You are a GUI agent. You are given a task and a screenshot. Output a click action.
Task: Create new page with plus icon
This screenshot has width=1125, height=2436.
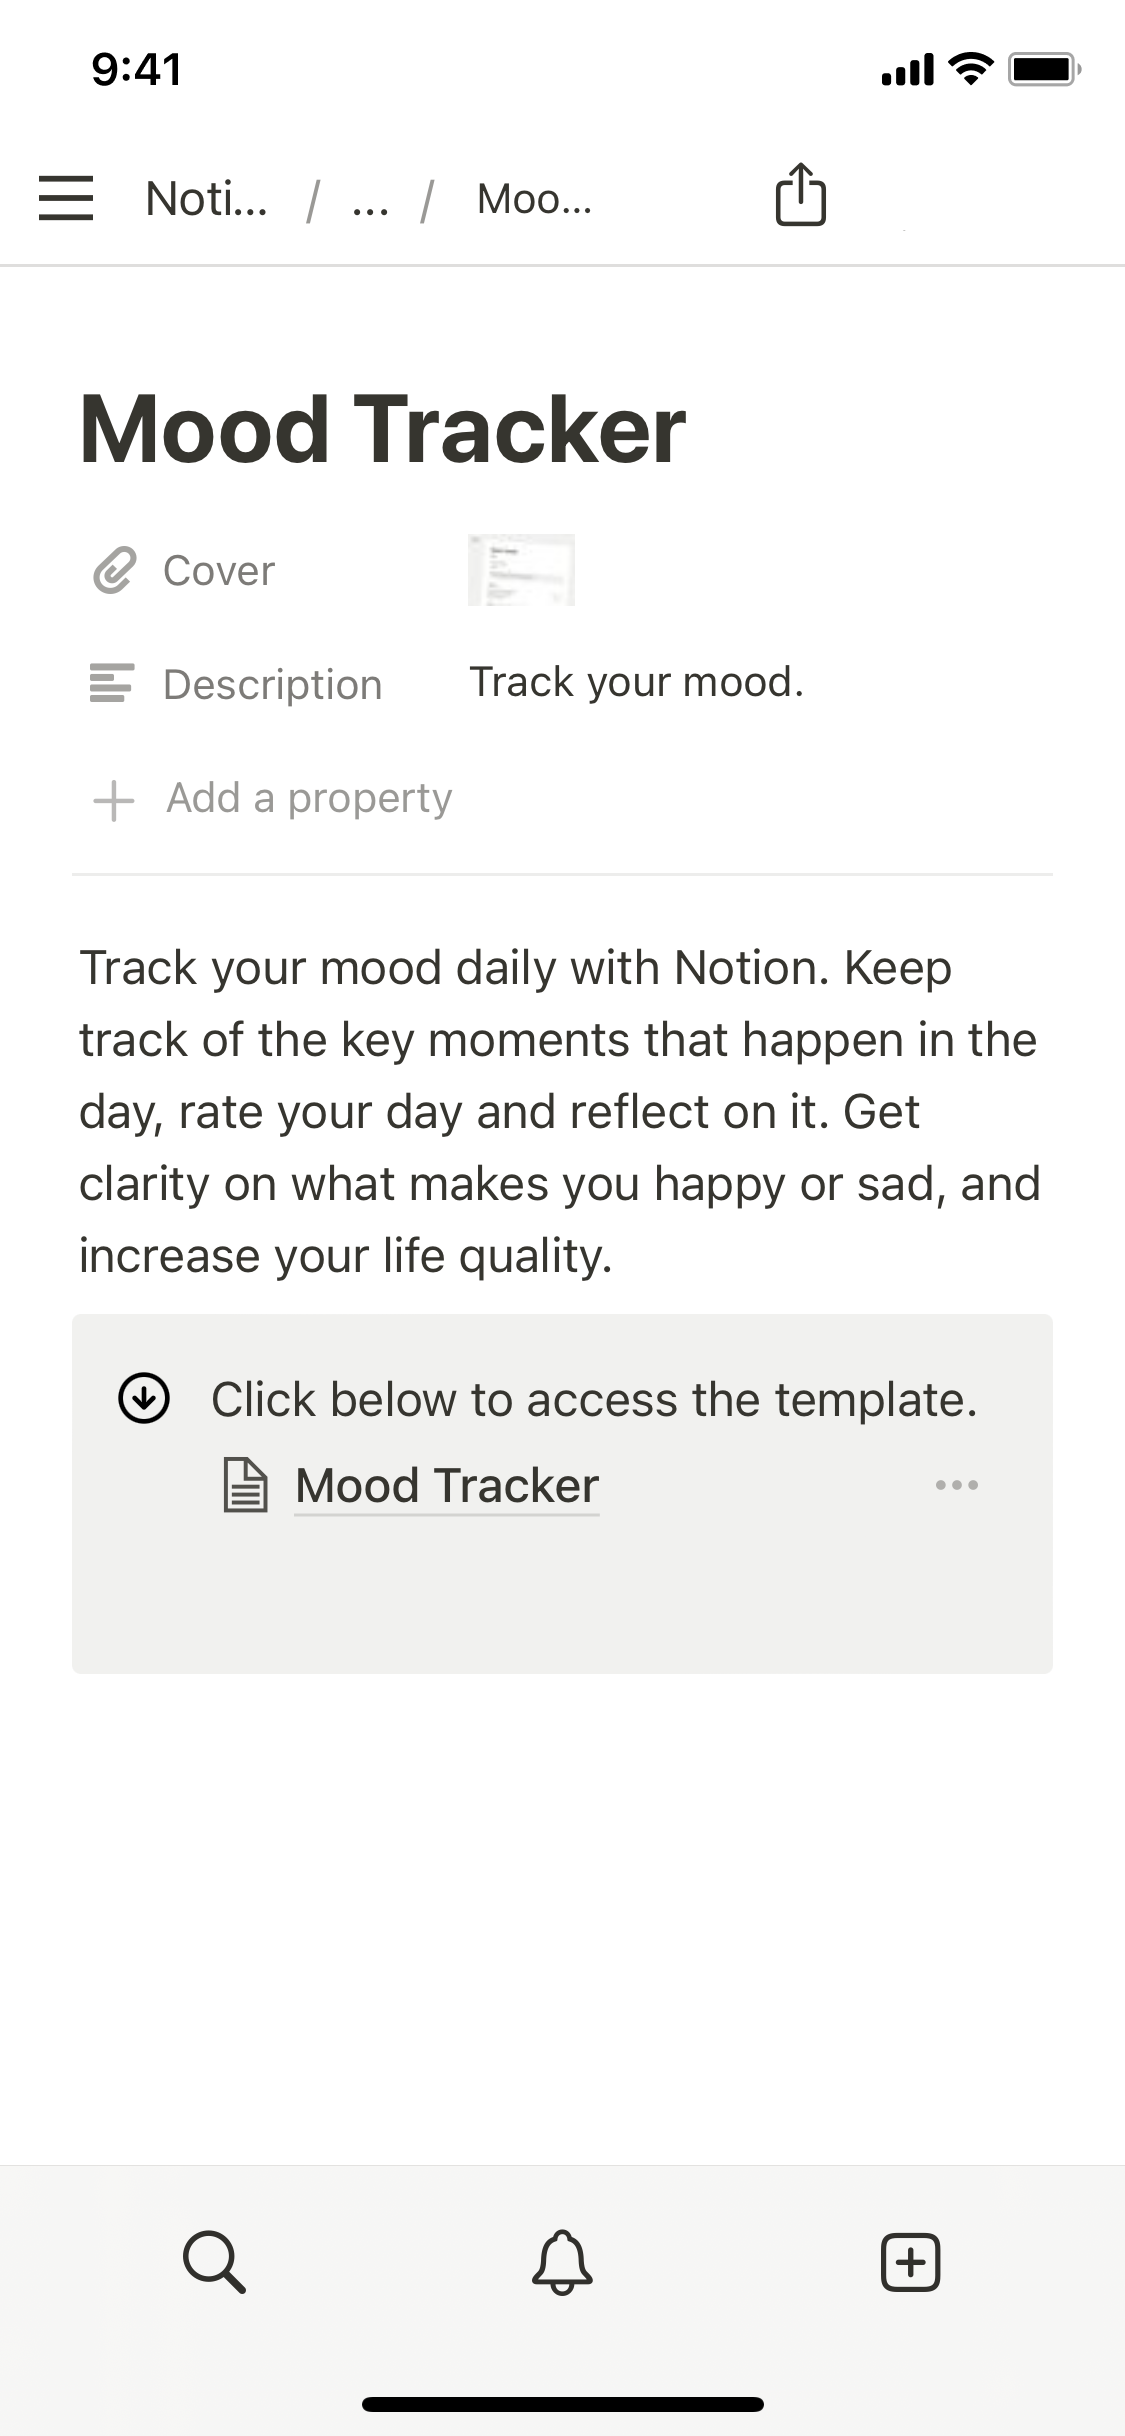[x=910, y=2260]
